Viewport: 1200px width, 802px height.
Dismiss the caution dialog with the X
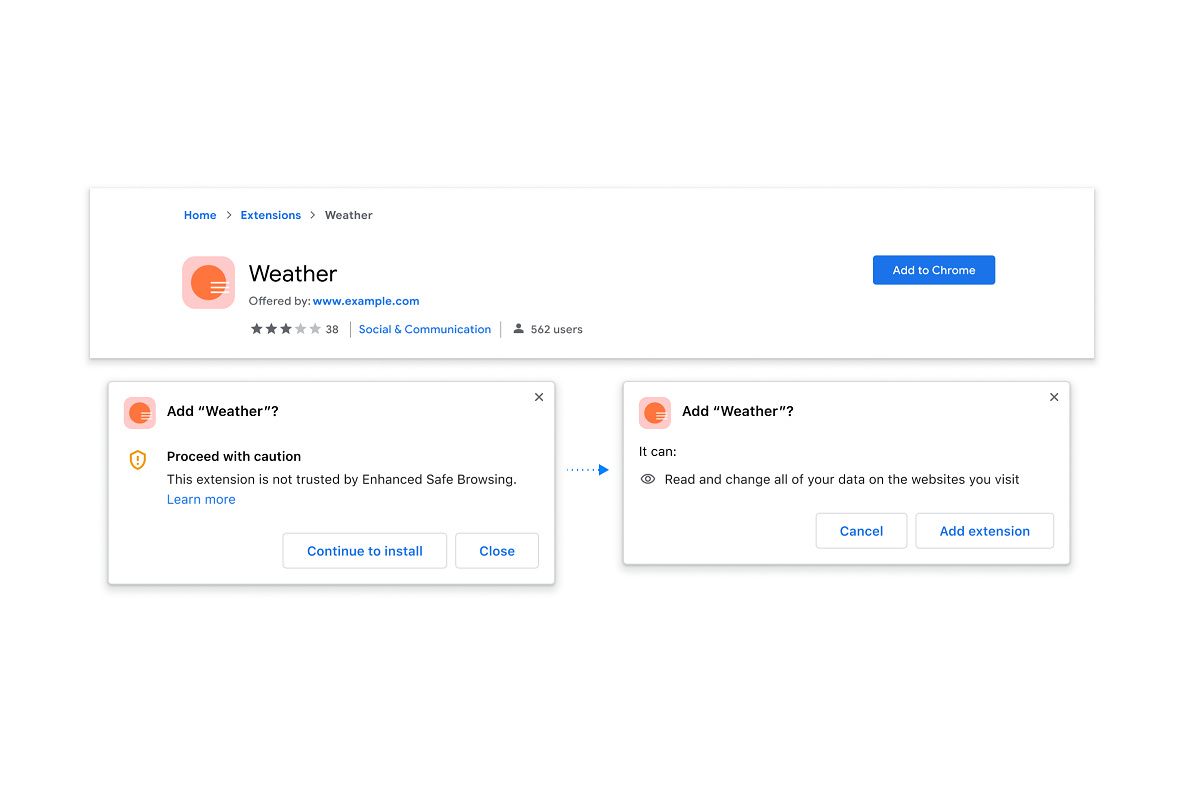(539, 397)
